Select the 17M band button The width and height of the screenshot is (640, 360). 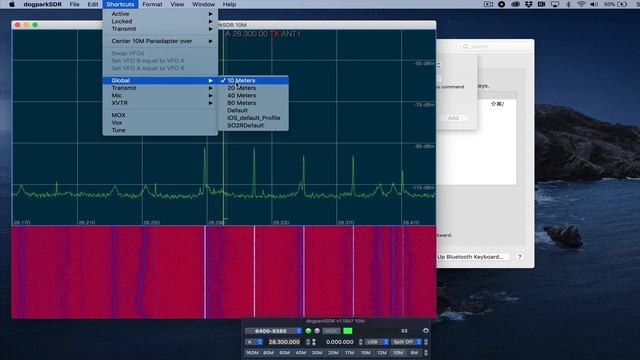point(349,353)
